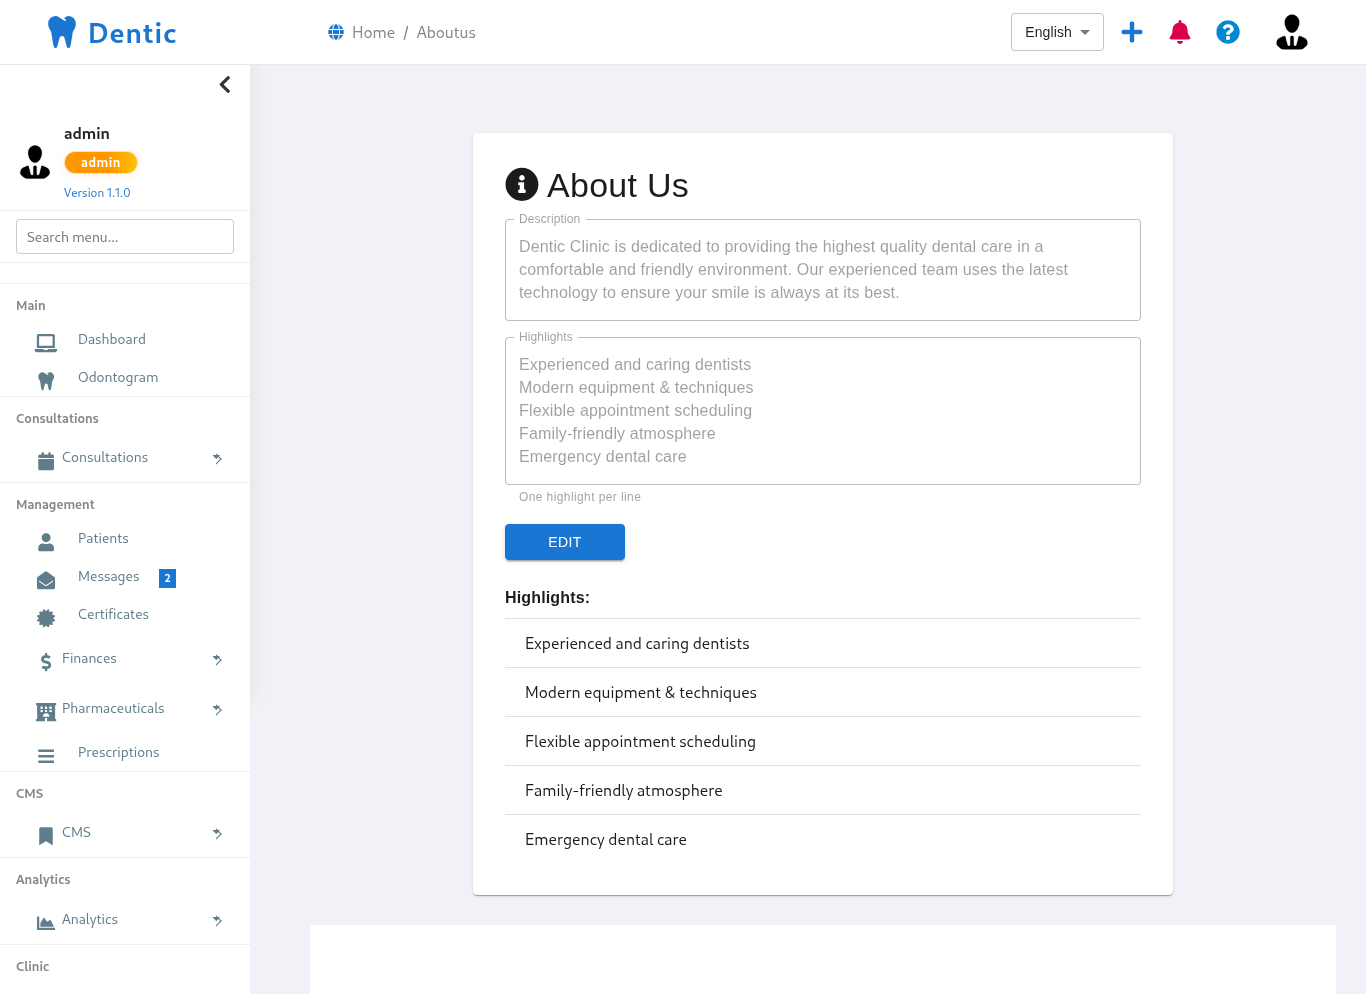
Task: Go to Patients in the sidebar
Action: 103,539
